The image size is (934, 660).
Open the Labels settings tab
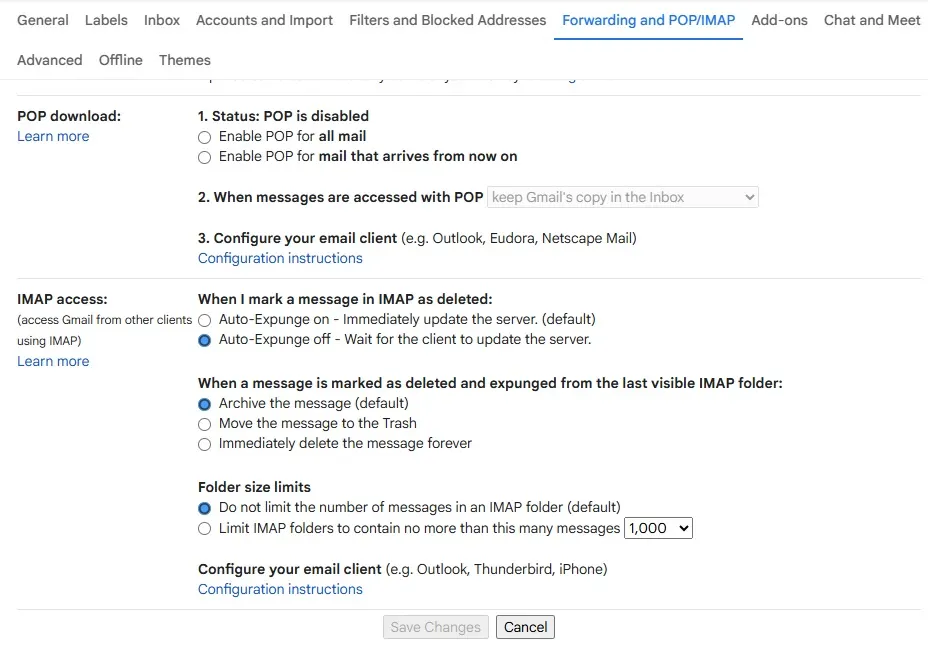pyautogui.click(x=106, y=20)
